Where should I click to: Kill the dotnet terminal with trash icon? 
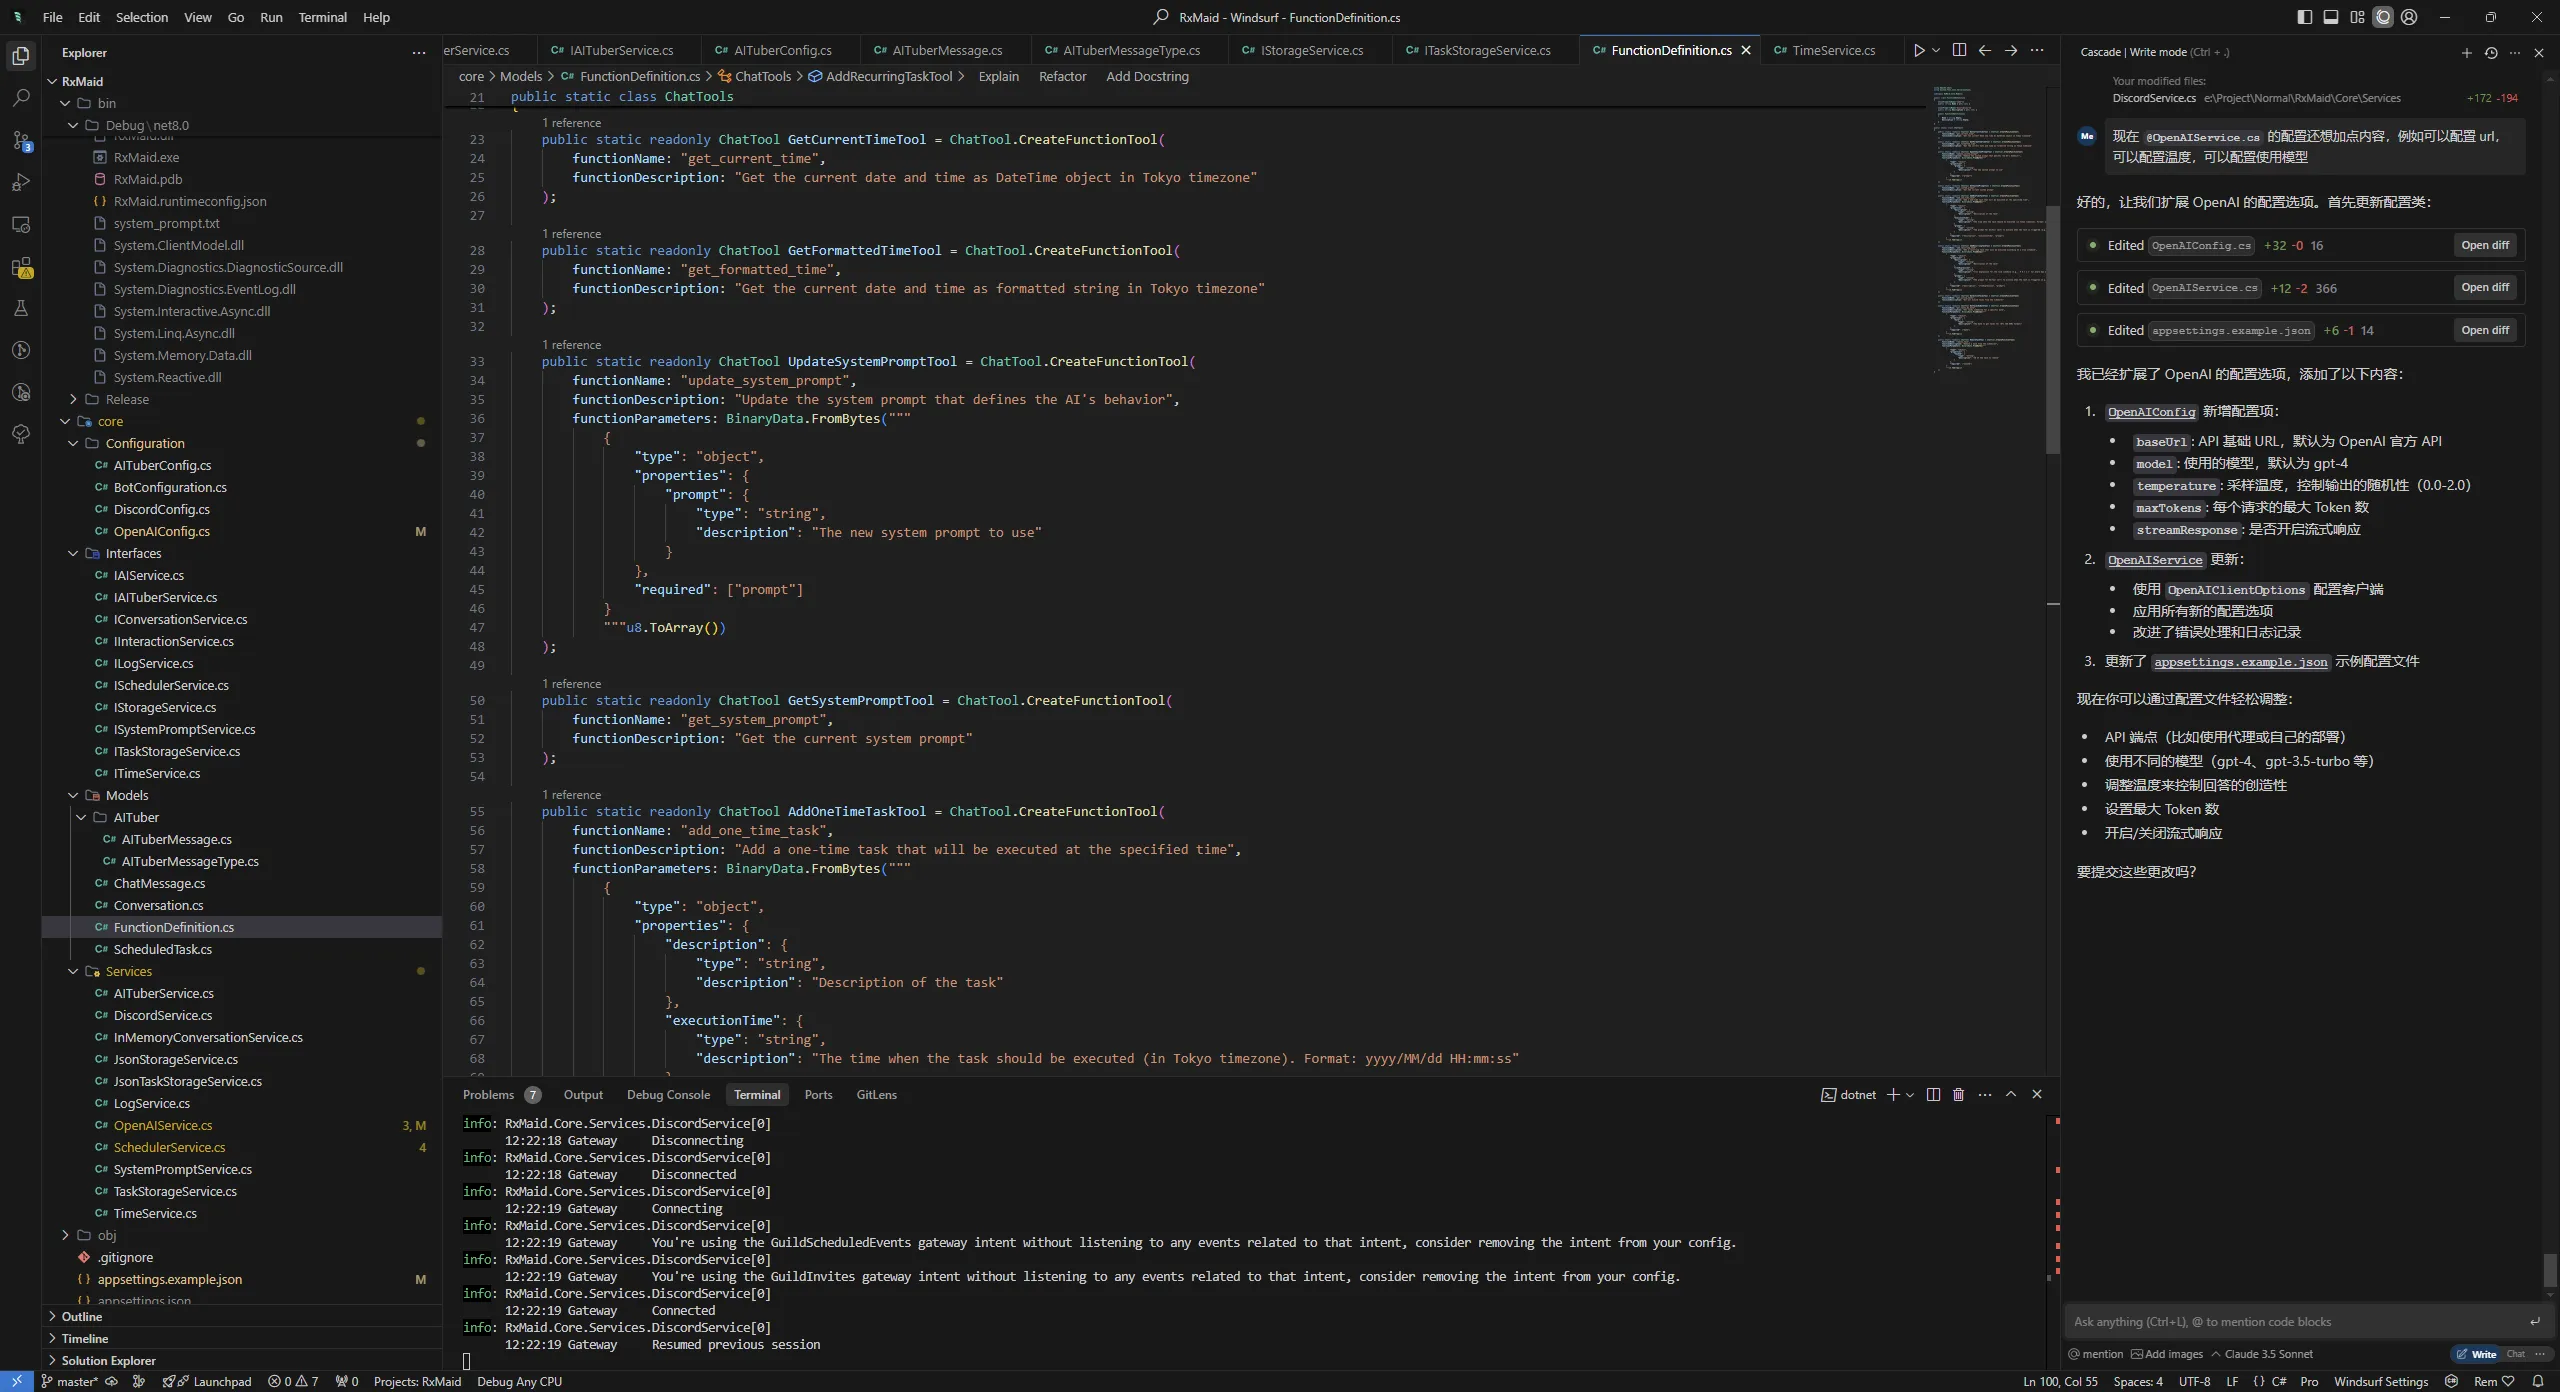(1958, 1095)
